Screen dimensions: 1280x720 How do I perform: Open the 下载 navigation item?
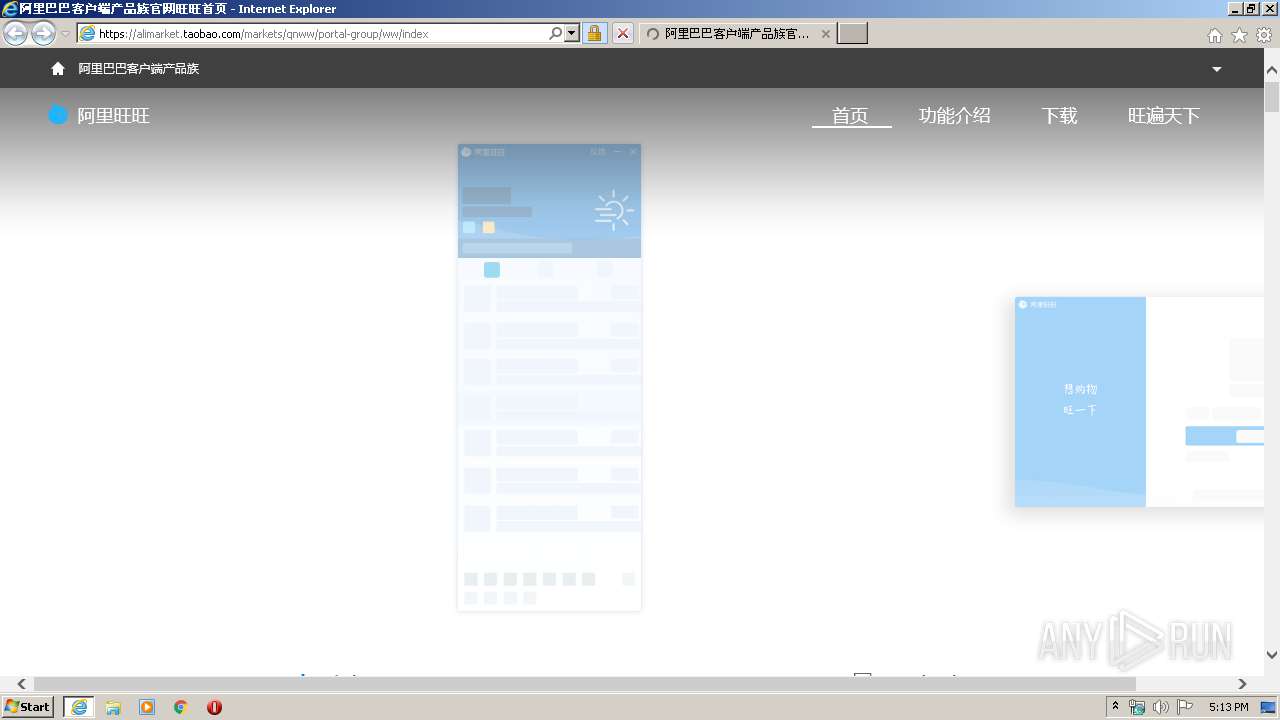(x=1060, y=116)
